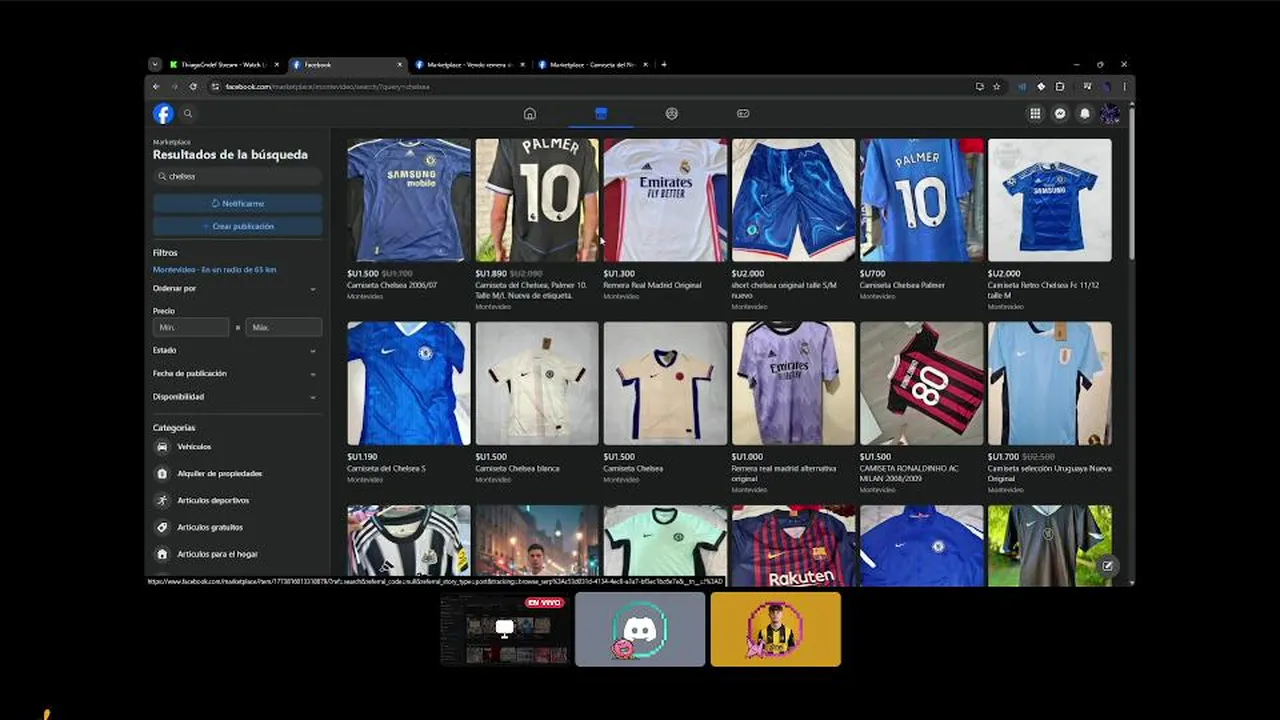
Task: Open Remera Real Madrid Original listing
Action: click(665, 200)
